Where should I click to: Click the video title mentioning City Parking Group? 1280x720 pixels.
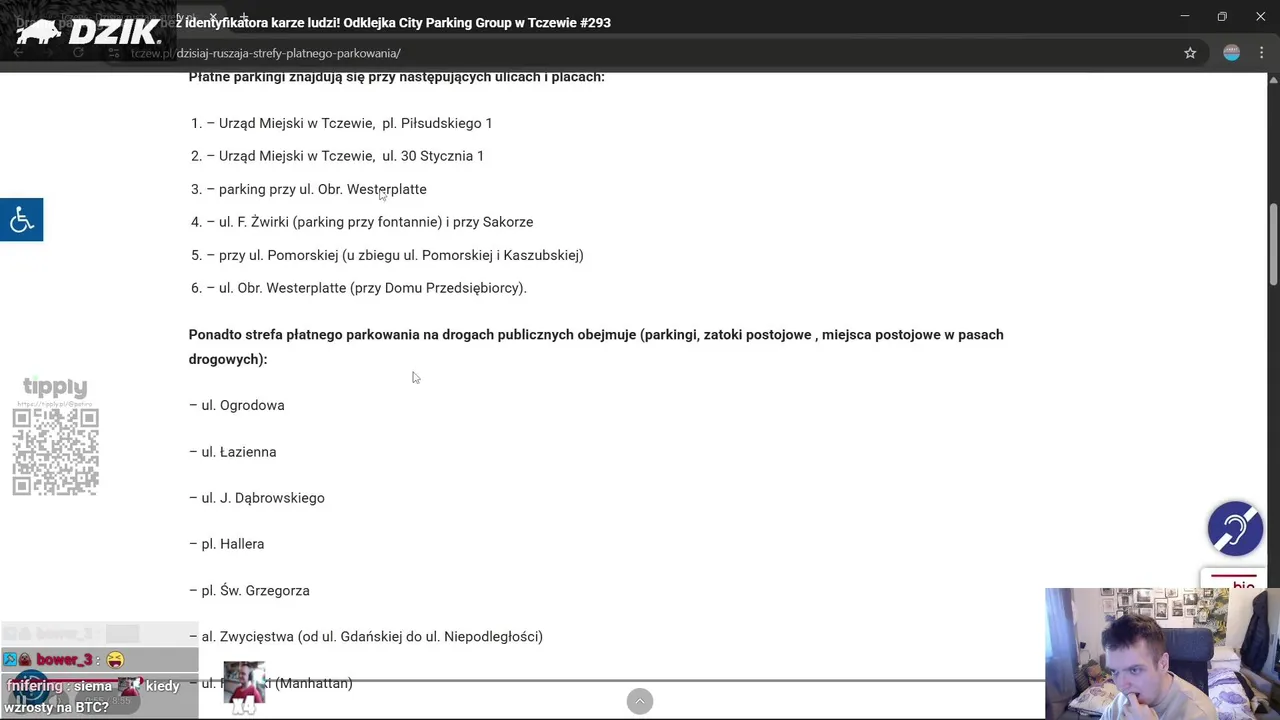tap(398, 22)
